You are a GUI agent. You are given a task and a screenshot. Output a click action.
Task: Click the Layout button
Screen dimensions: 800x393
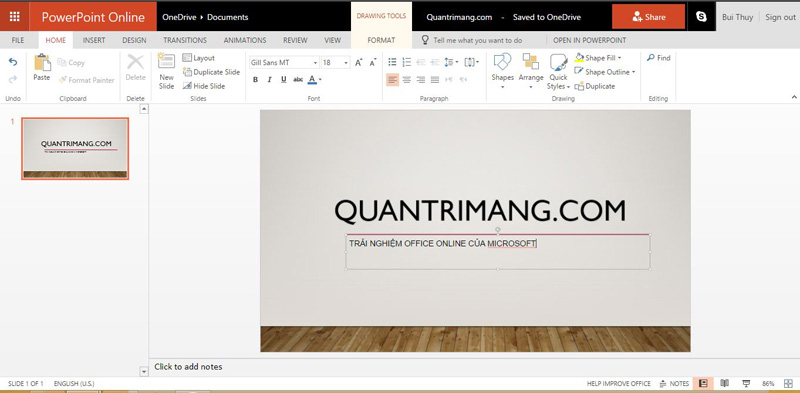199,58
